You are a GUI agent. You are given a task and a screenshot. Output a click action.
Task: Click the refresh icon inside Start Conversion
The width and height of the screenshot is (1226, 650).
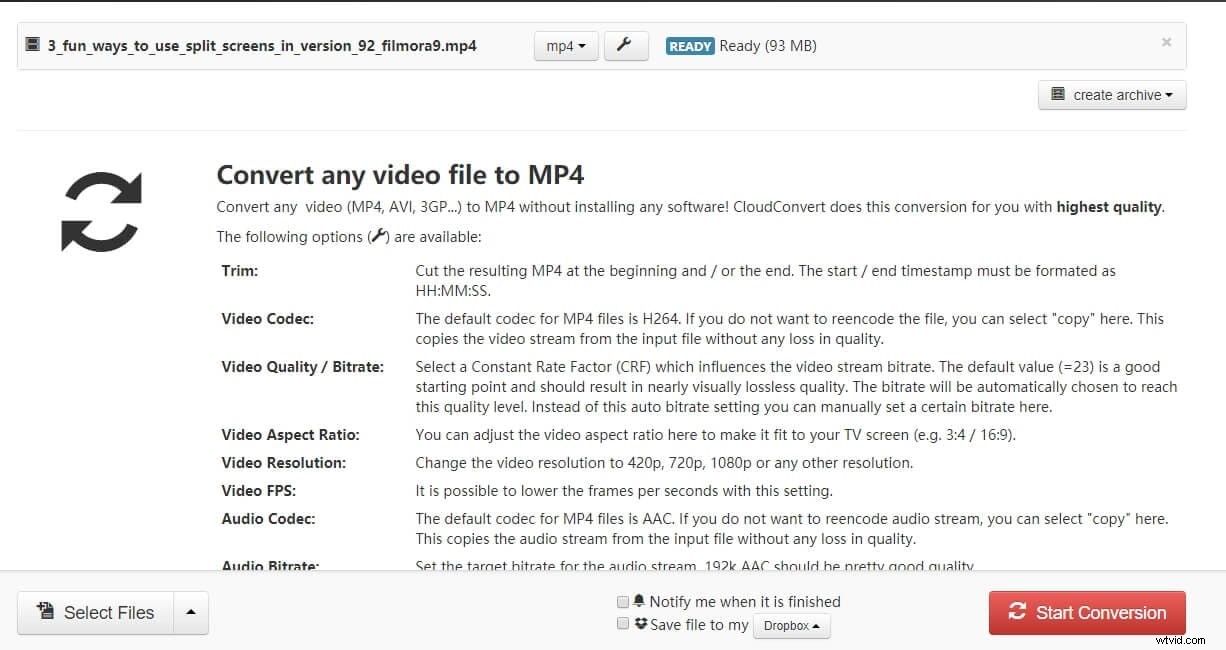pos(1018,612)
